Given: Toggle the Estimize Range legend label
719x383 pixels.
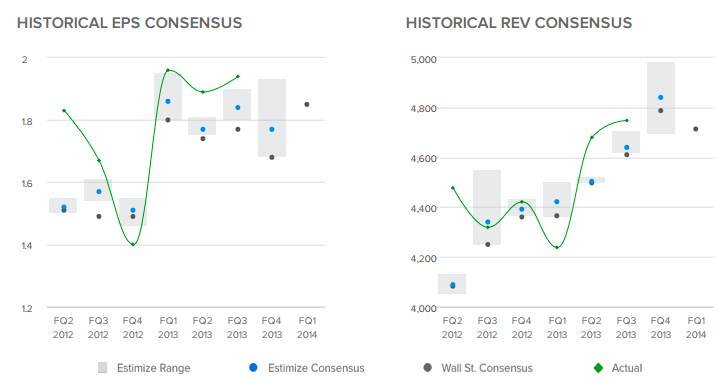Looking at the screenshot, I should 153,368.
